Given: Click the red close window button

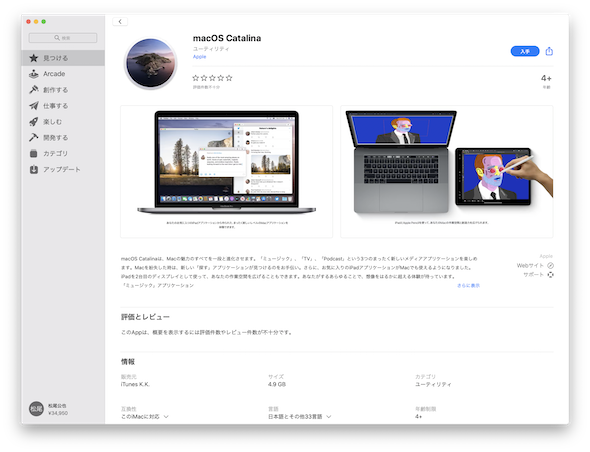Looking at the screenshot, I should click(29, 21).
